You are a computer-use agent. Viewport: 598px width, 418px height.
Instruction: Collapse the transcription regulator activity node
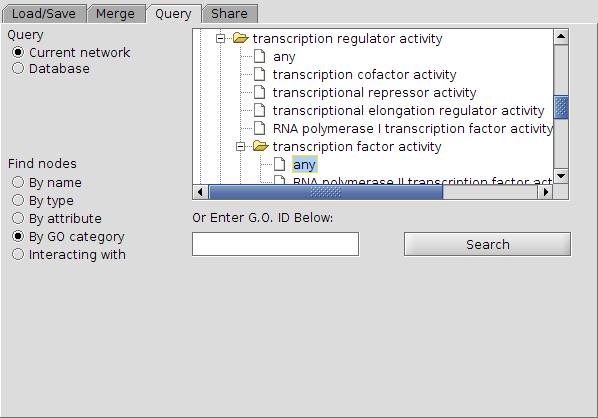220,38
